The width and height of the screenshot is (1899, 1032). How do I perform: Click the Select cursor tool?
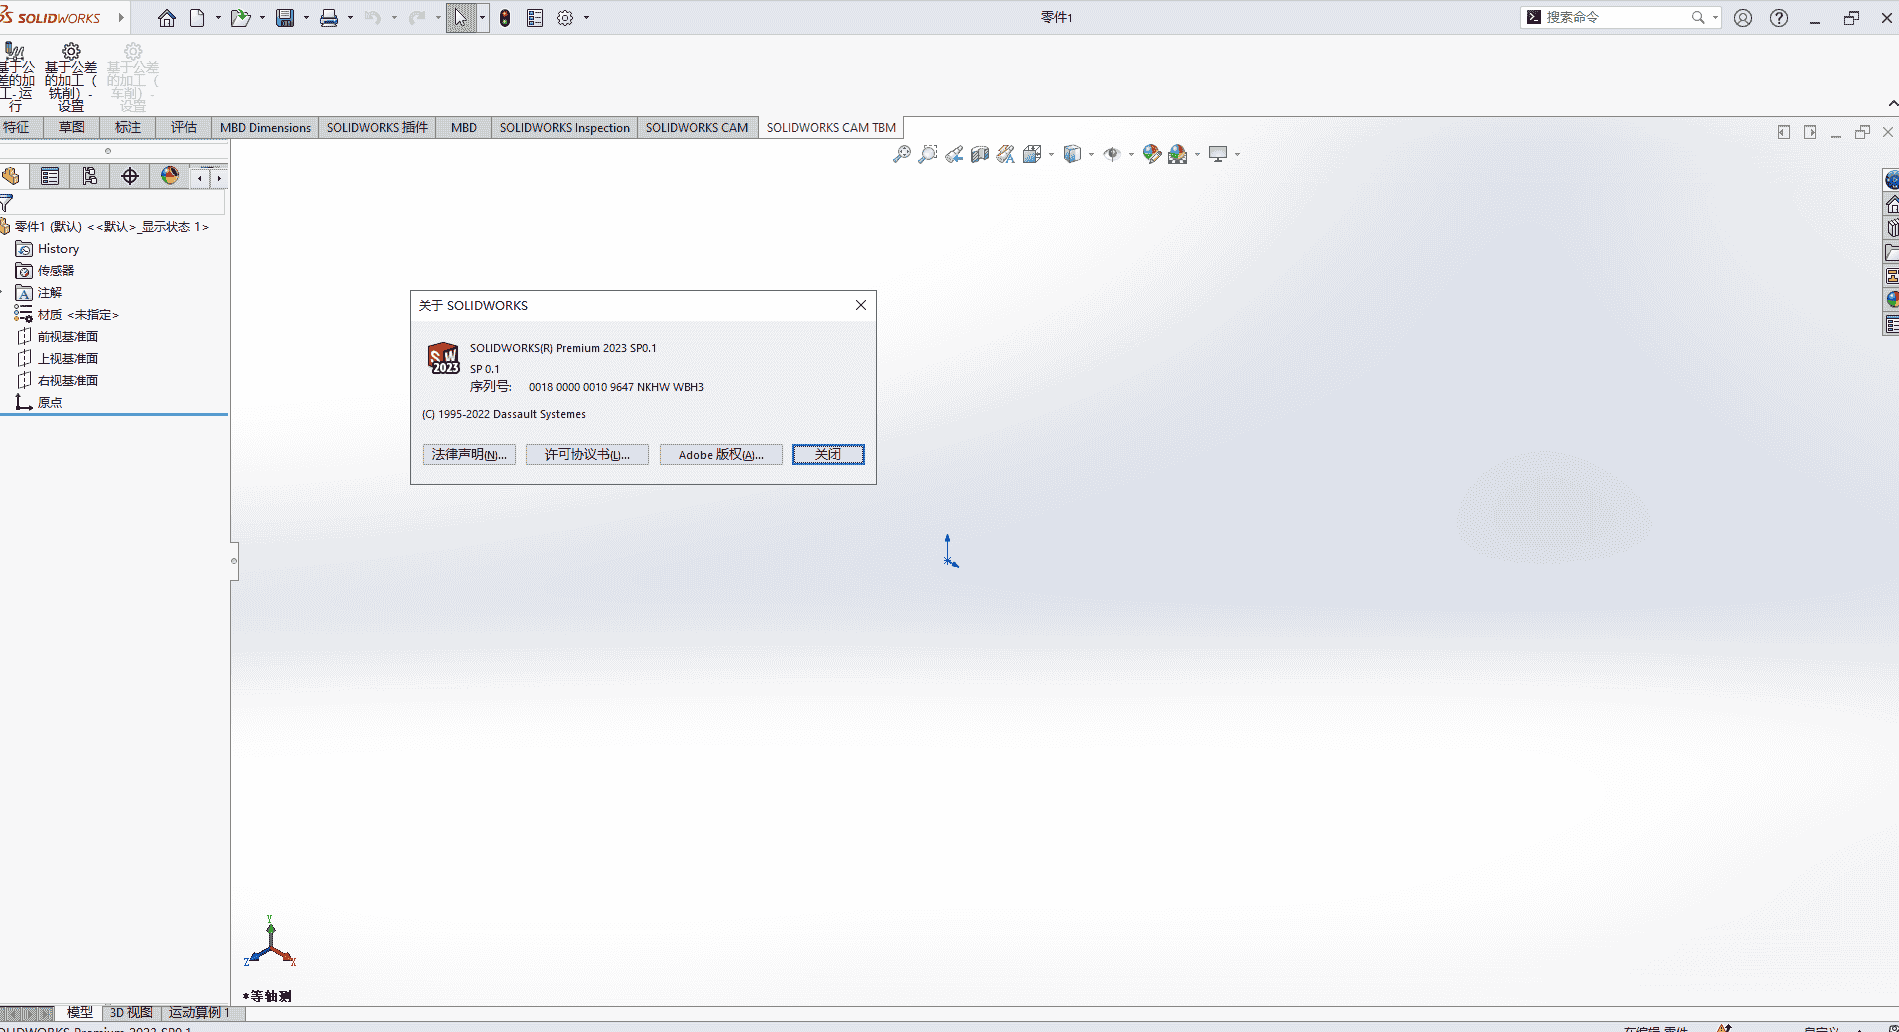460,18
